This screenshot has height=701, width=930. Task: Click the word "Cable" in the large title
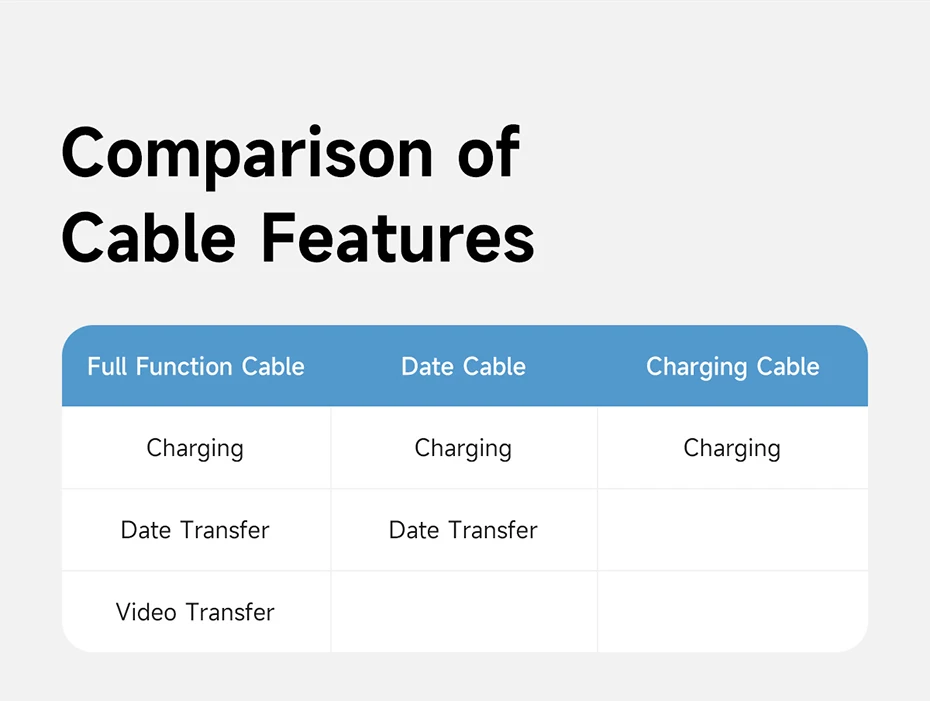click(x=149, y=238)
